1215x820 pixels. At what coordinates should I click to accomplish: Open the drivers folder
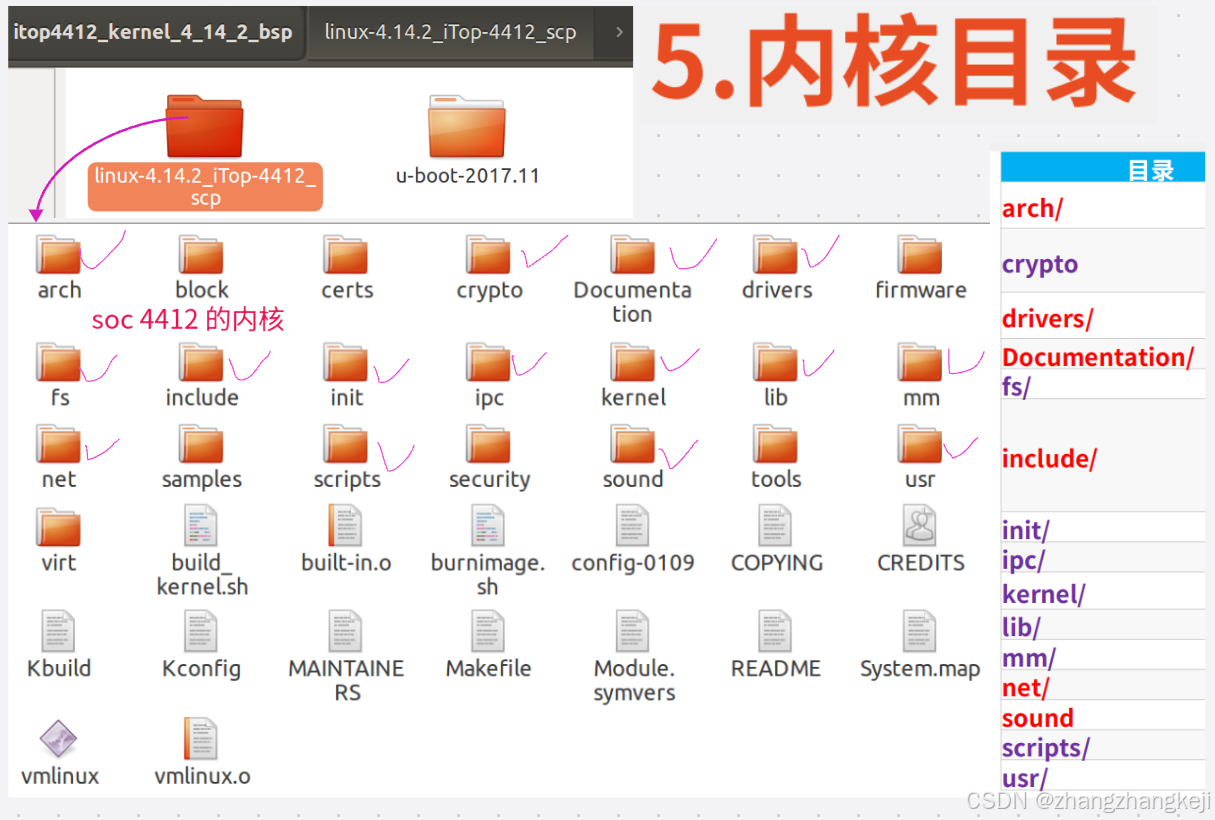[x=776, y=255]
